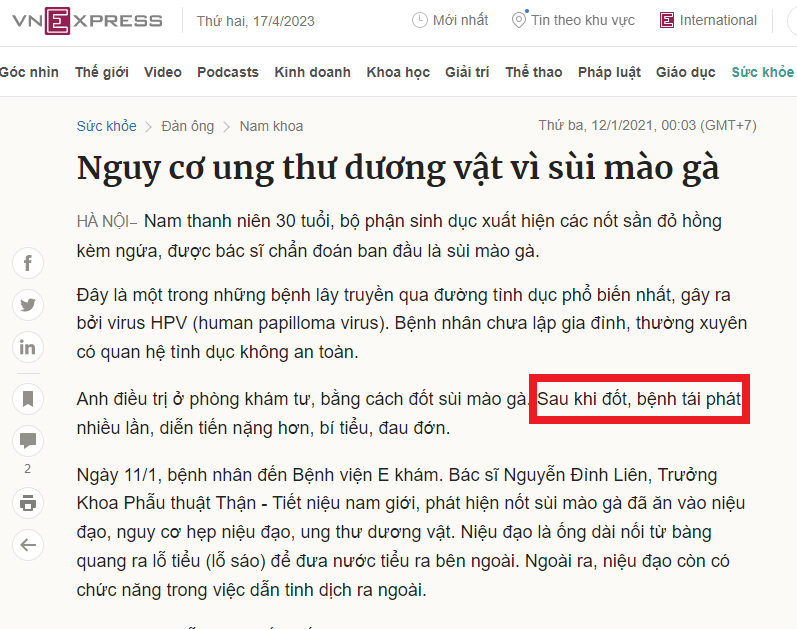Share article on LinkedIn
This screenshot has height=629, width=797.
[x=28, y=348]
